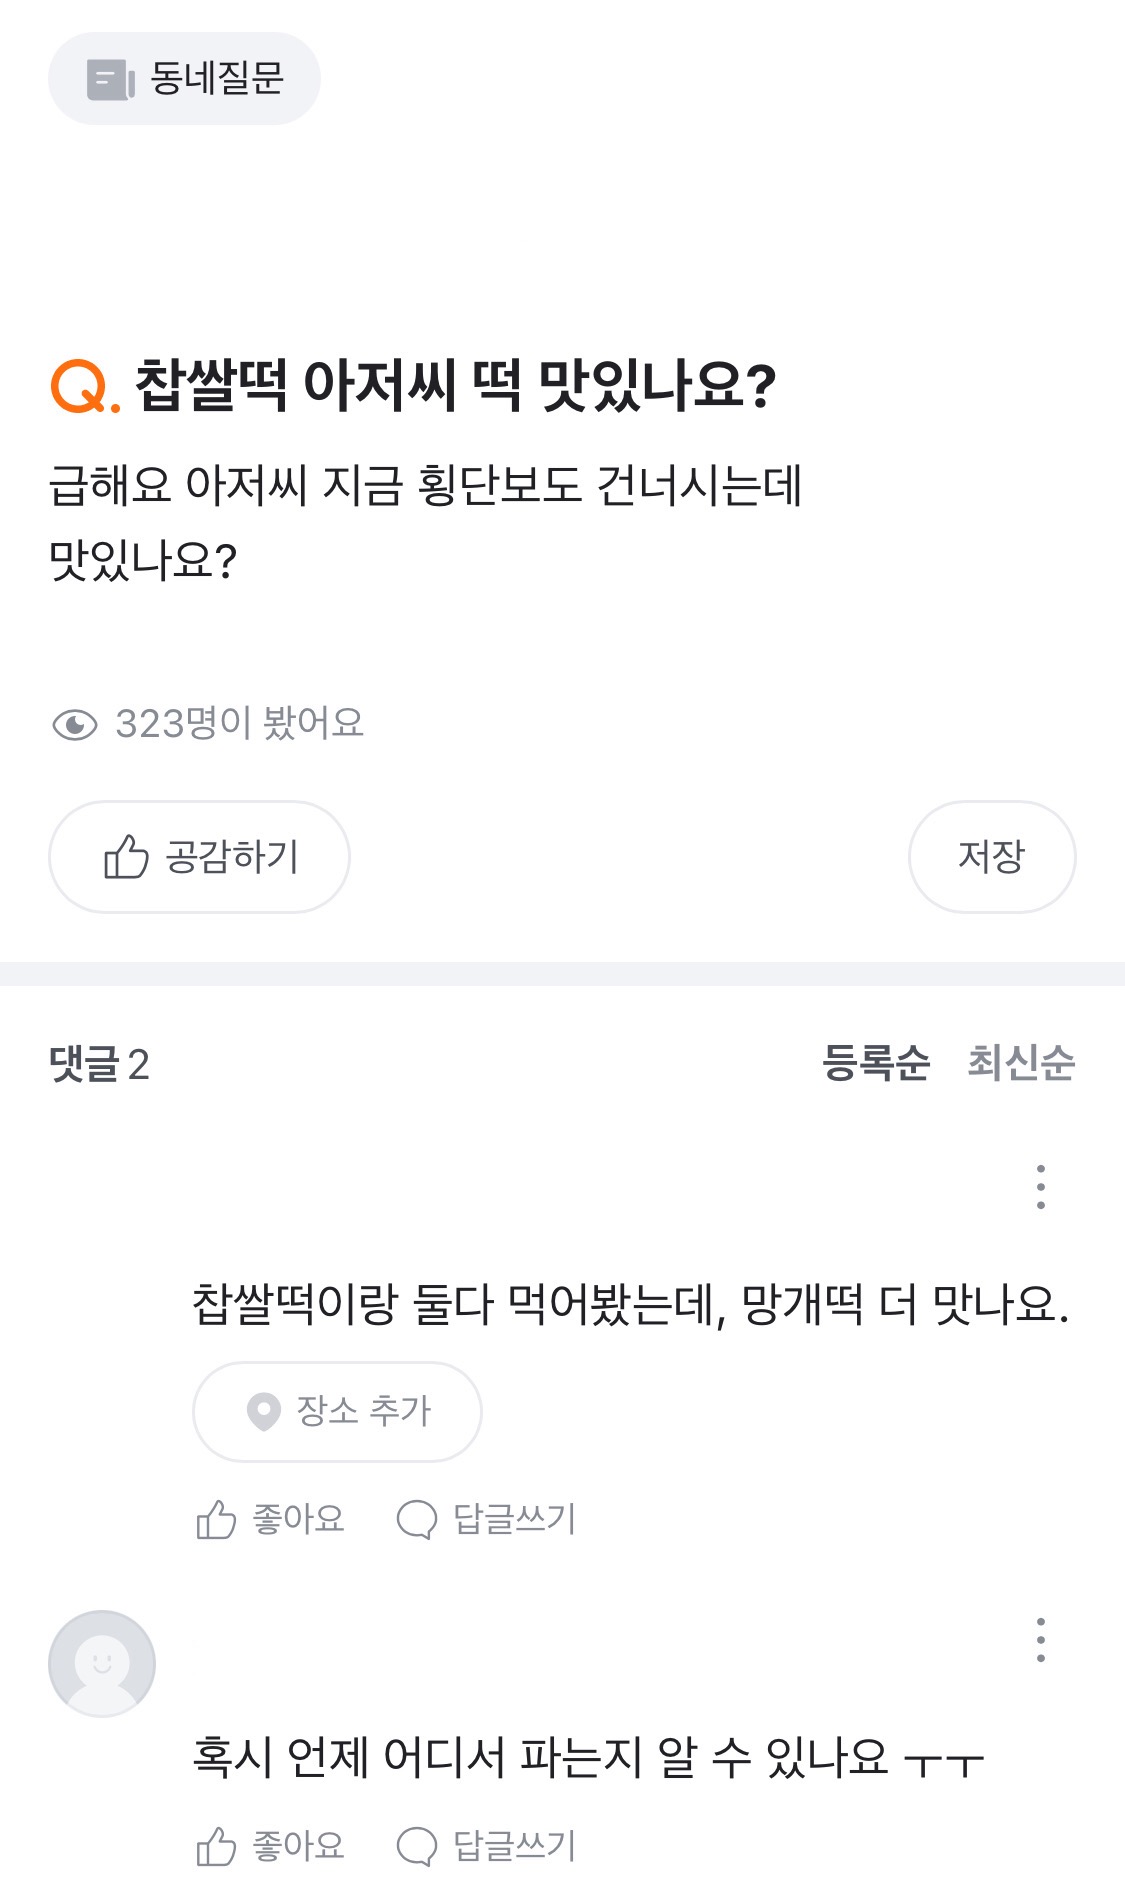Screen dimensions: 1125x1882
Task: Tap the 동네질문 category icon
Action: click(x=110, y=80)
